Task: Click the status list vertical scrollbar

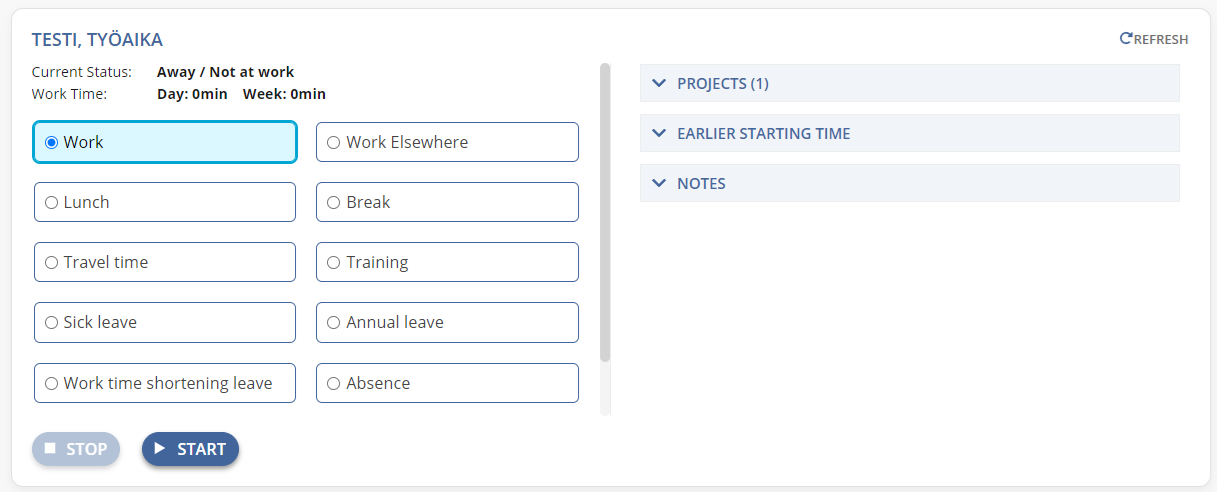Action: tap(605, 212)
